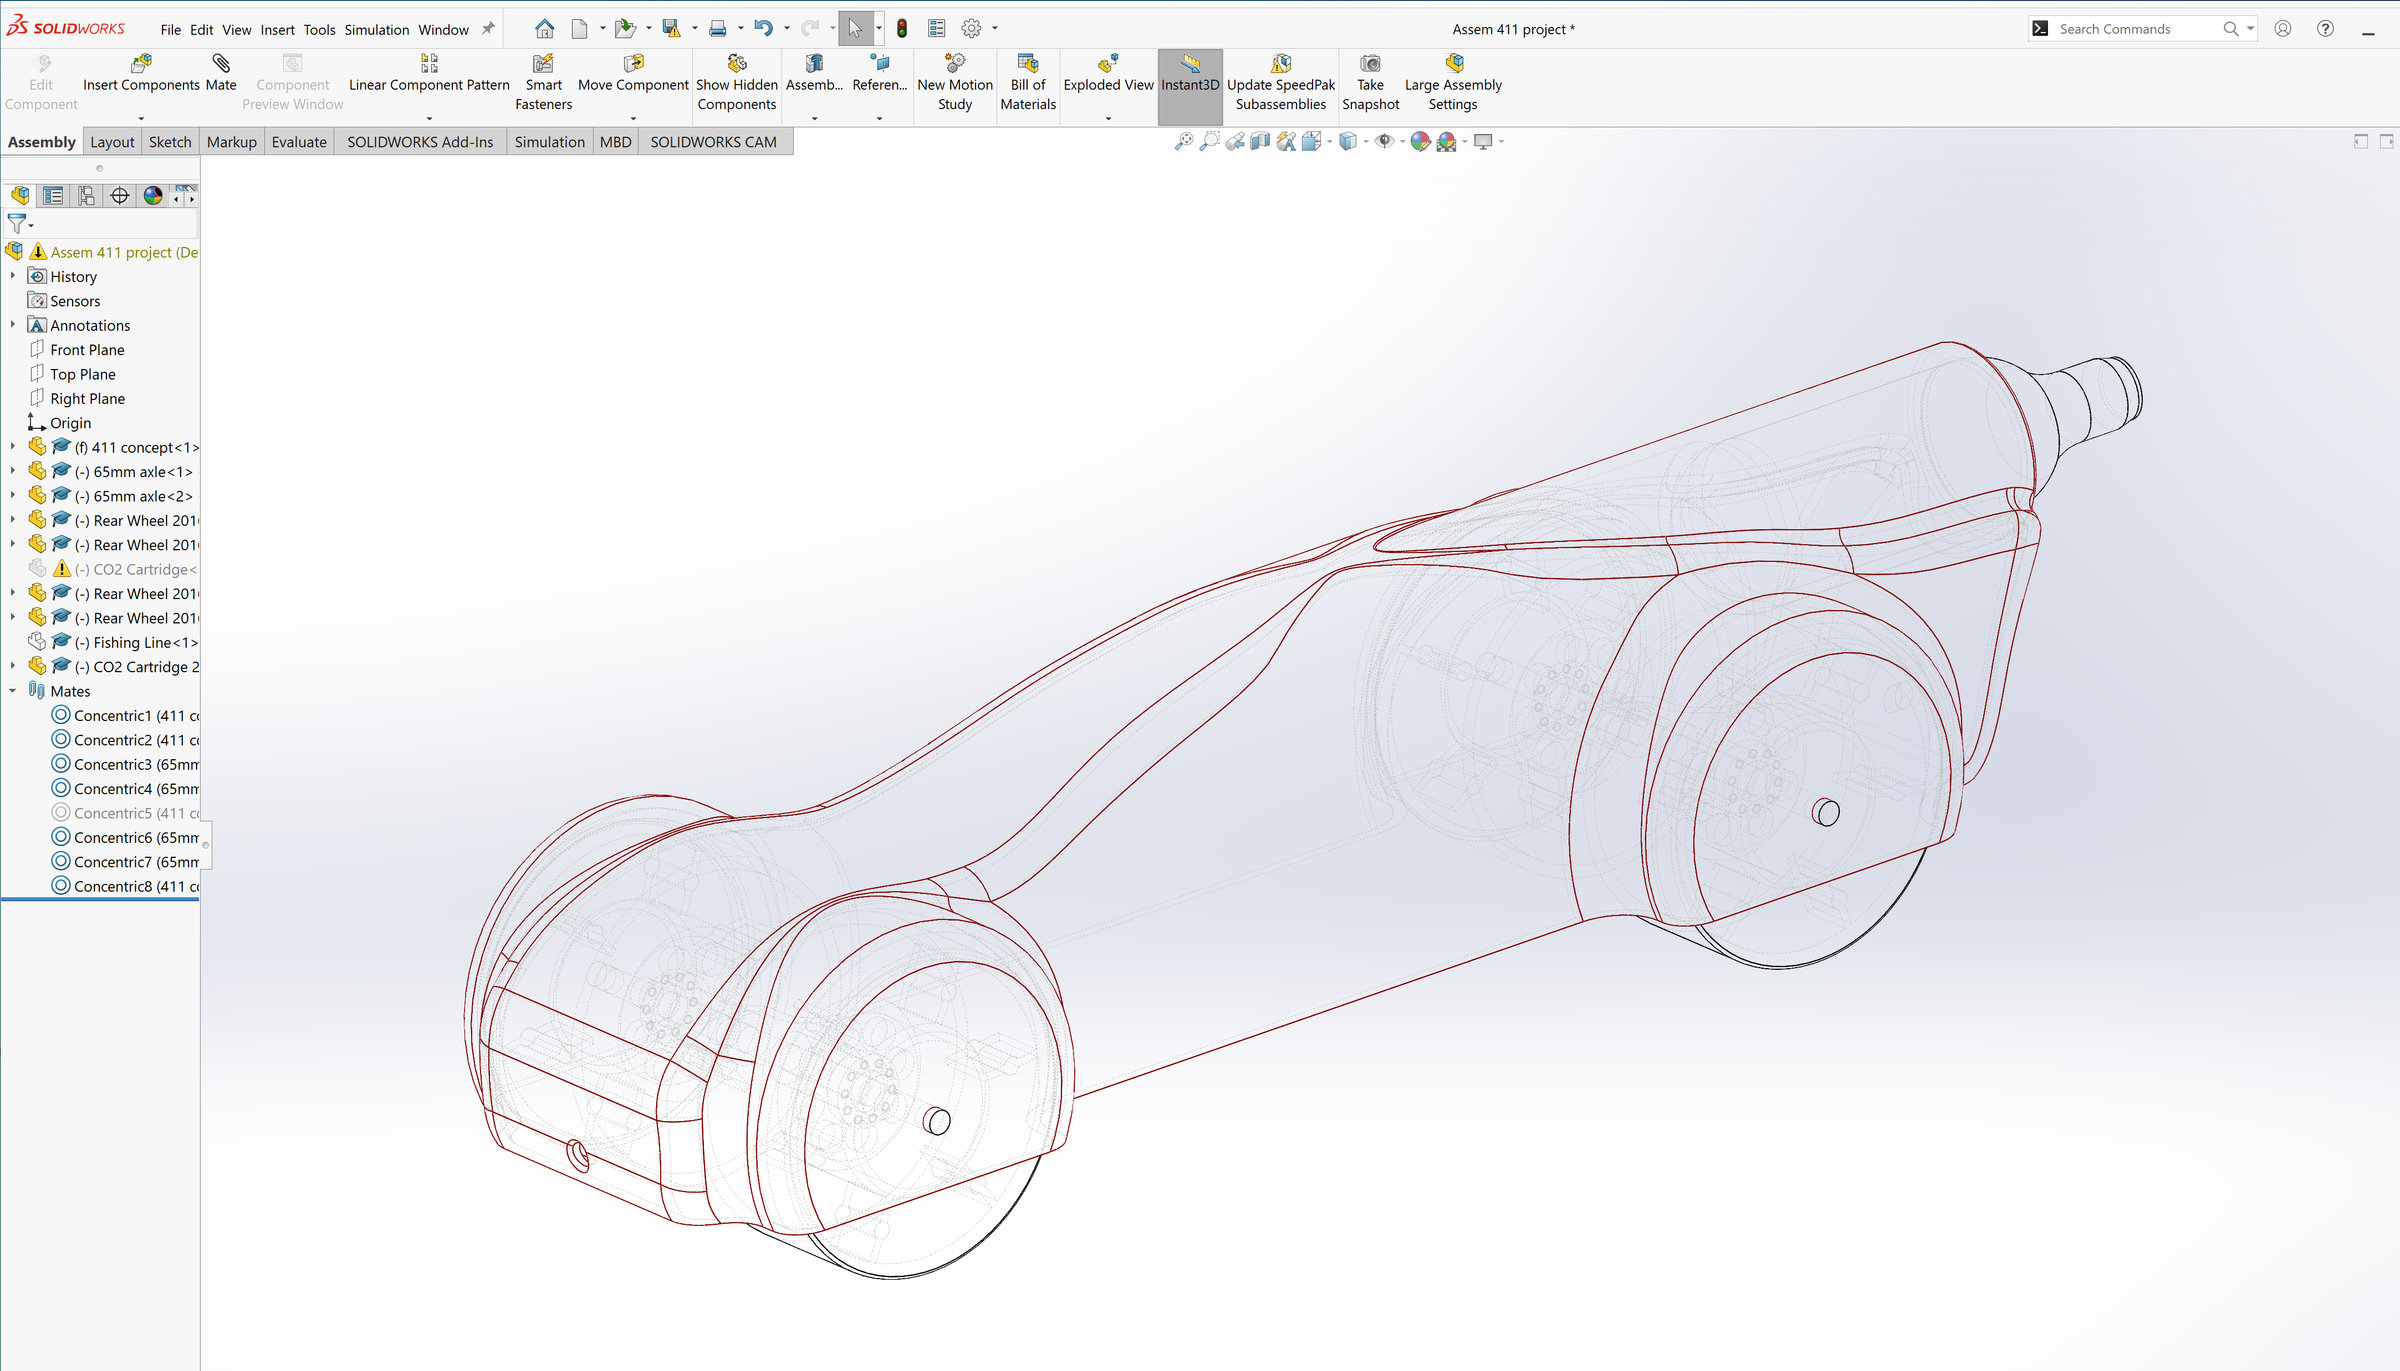This screenshot has height=1371, width=2400.
Task: Select the Smart Fasteners tool
Action: click(x=543, y=82)
